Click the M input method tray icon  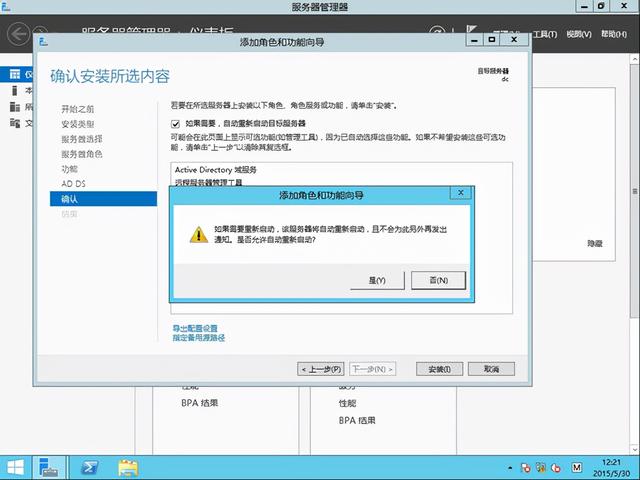click(576, 467)
